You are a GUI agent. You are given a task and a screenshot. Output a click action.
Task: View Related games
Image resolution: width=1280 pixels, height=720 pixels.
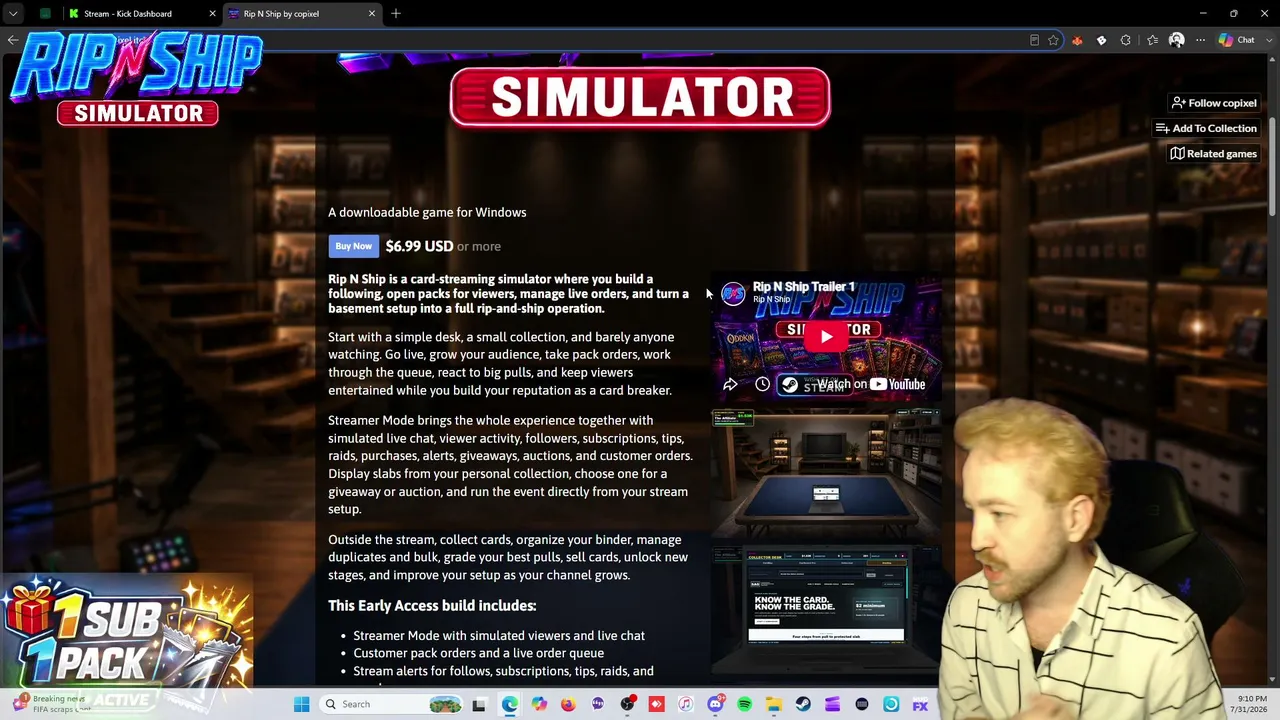pos(1213,154)
